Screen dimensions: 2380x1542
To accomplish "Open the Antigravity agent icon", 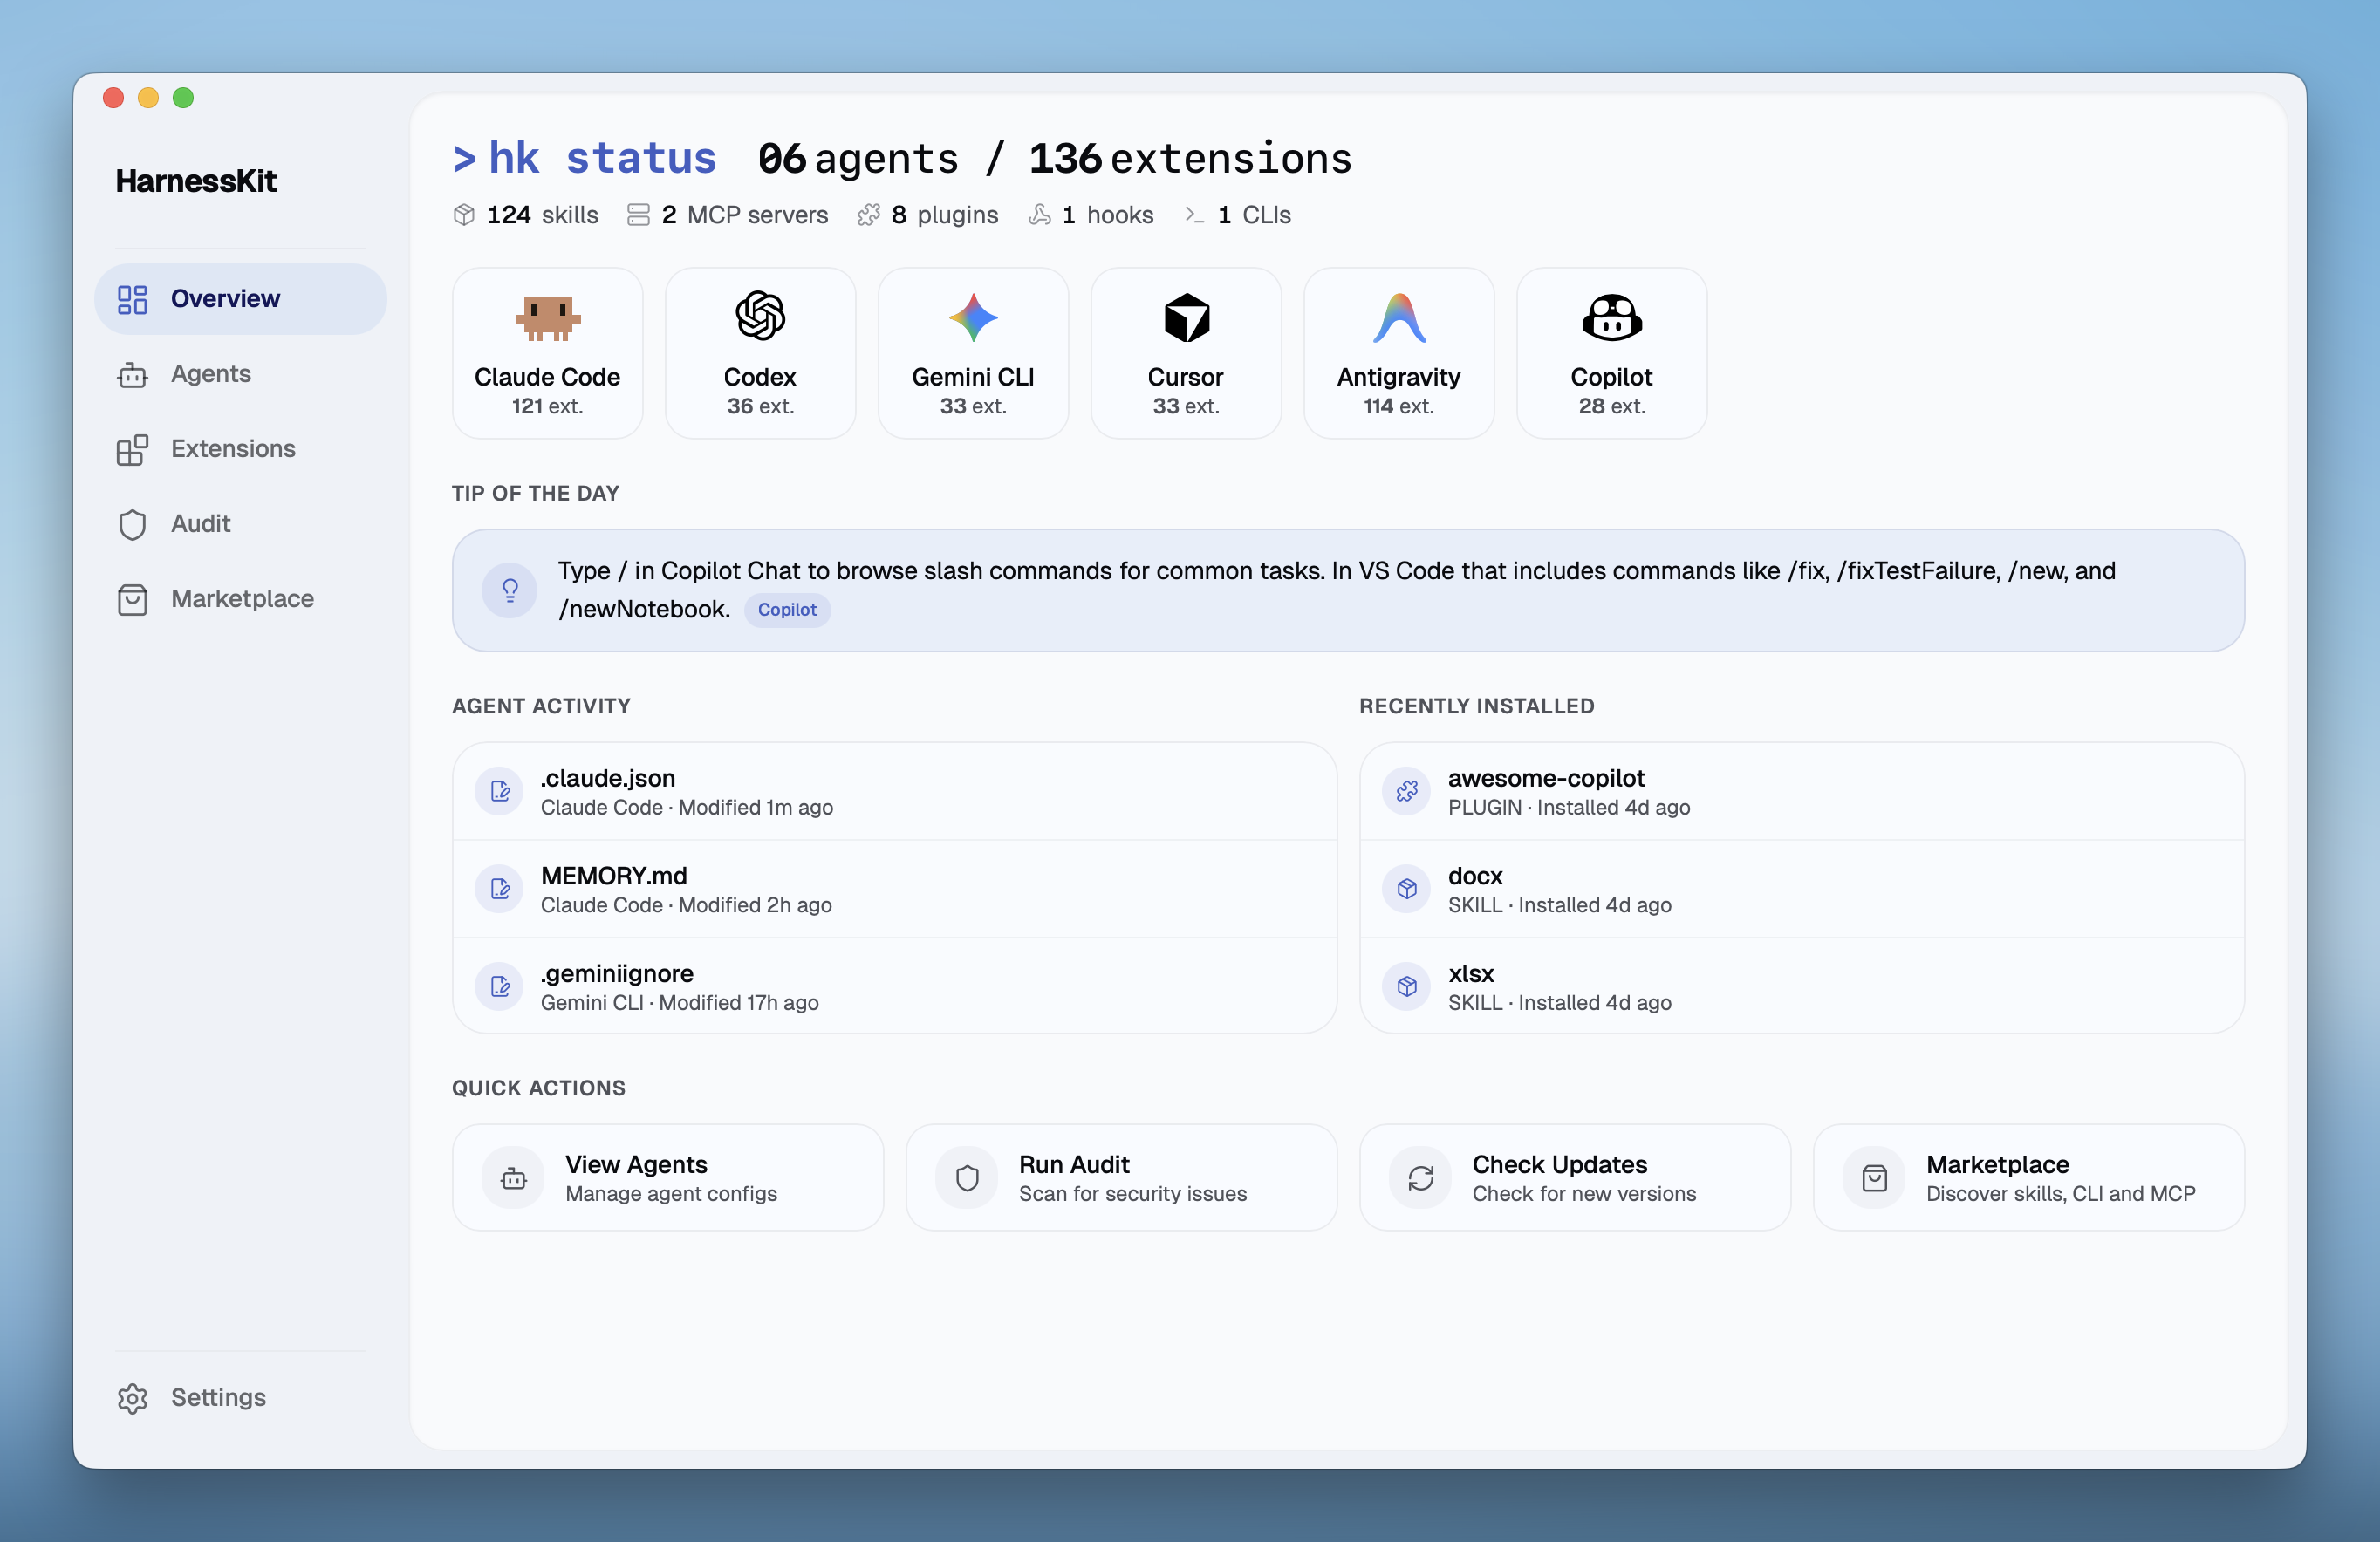I will pos(1397,317).
